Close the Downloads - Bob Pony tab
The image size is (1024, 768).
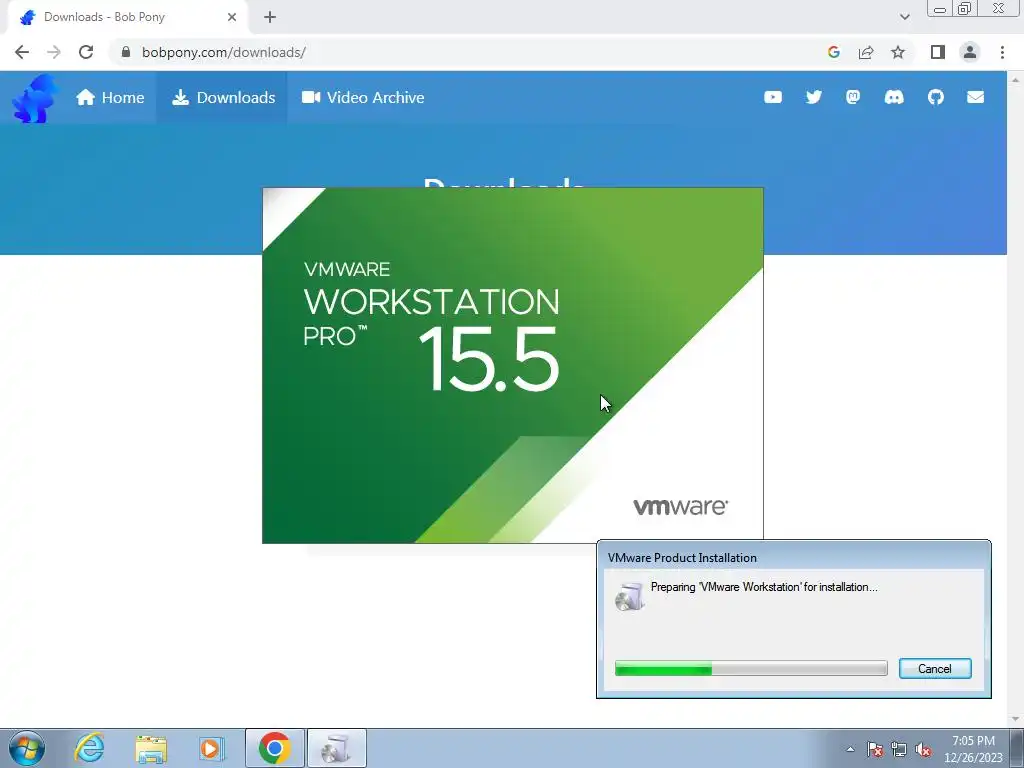click(232, 17)
